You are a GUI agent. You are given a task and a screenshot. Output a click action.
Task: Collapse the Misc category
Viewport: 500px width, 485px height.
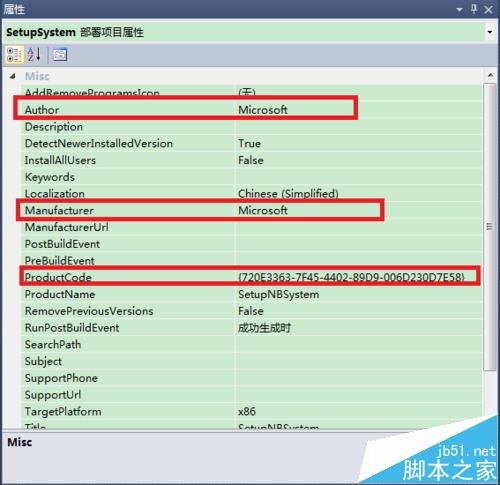[x=13, y=76]
